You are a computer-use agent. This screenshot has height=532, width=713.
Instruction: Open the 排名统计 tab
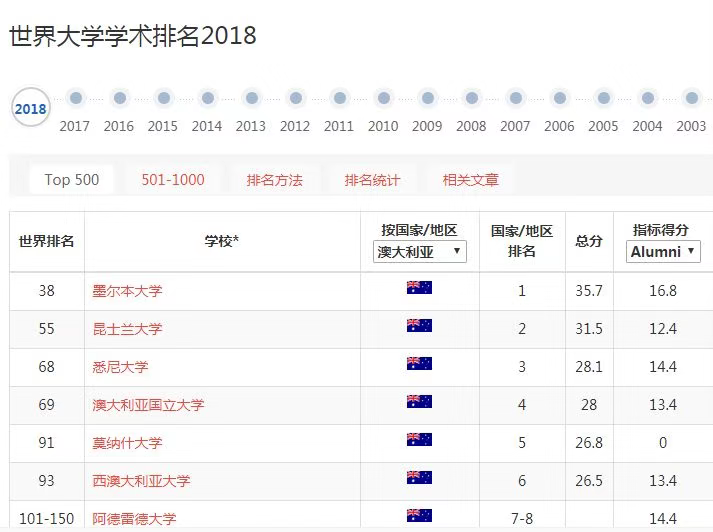pos(372,180)
